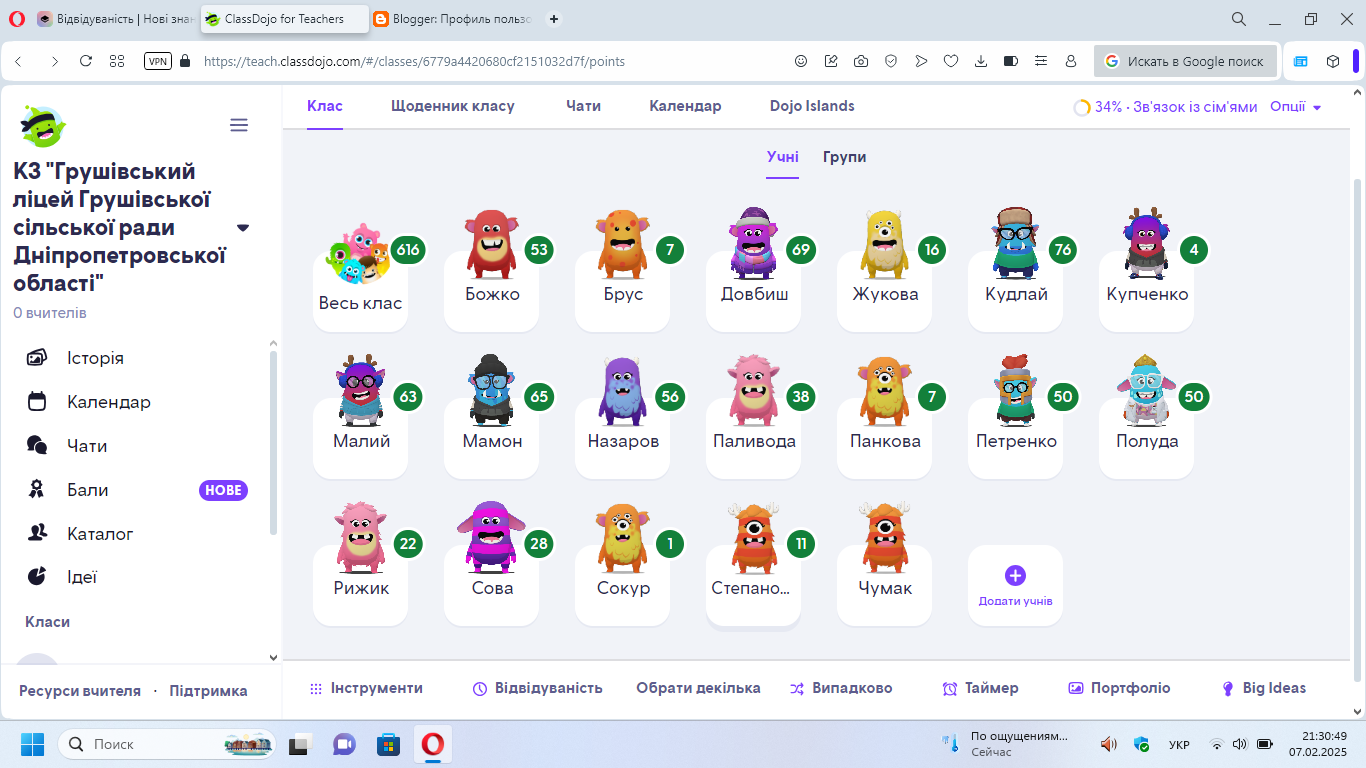Pick a random student with Випадково
Screen dimensions: 1366x768
click(841, 688)
